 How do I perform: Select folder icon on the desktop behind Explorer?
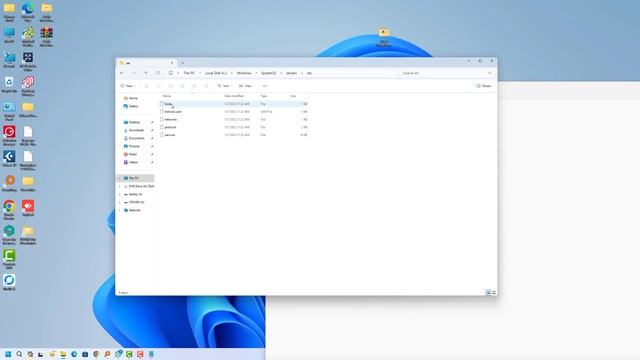coord(384,38)
